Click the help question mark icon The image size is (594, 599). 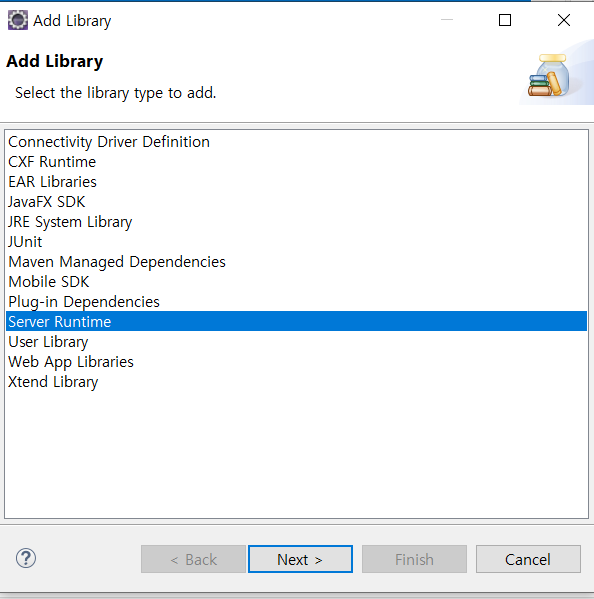click(26, 559)
